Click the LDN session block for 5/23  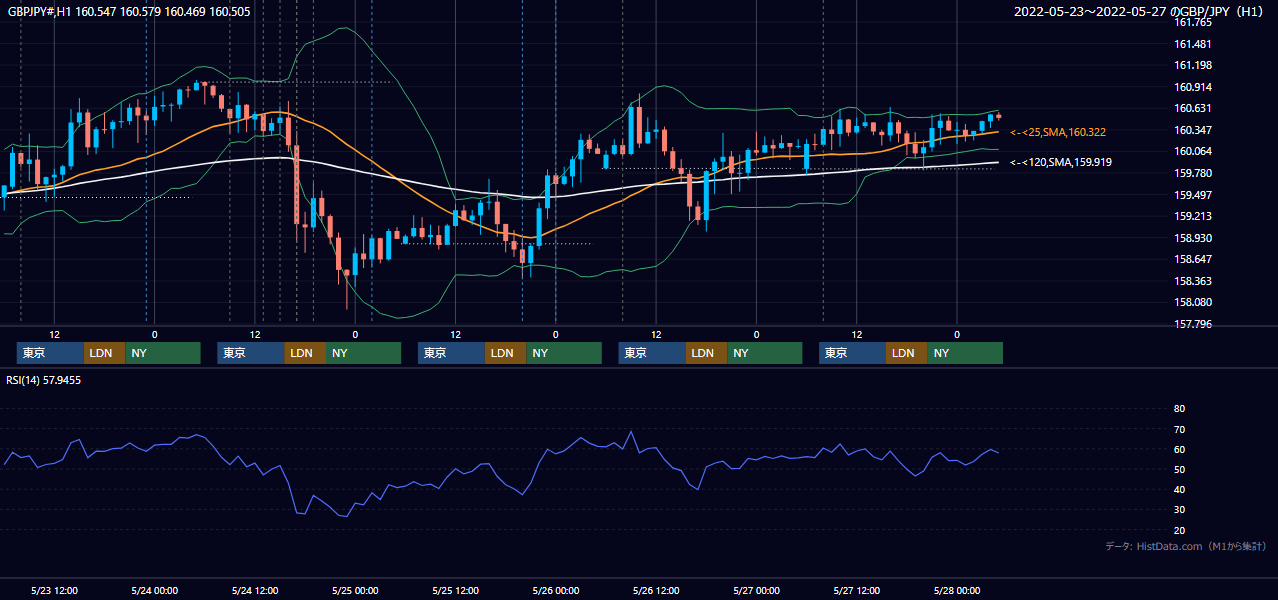(x=104, y=353)
